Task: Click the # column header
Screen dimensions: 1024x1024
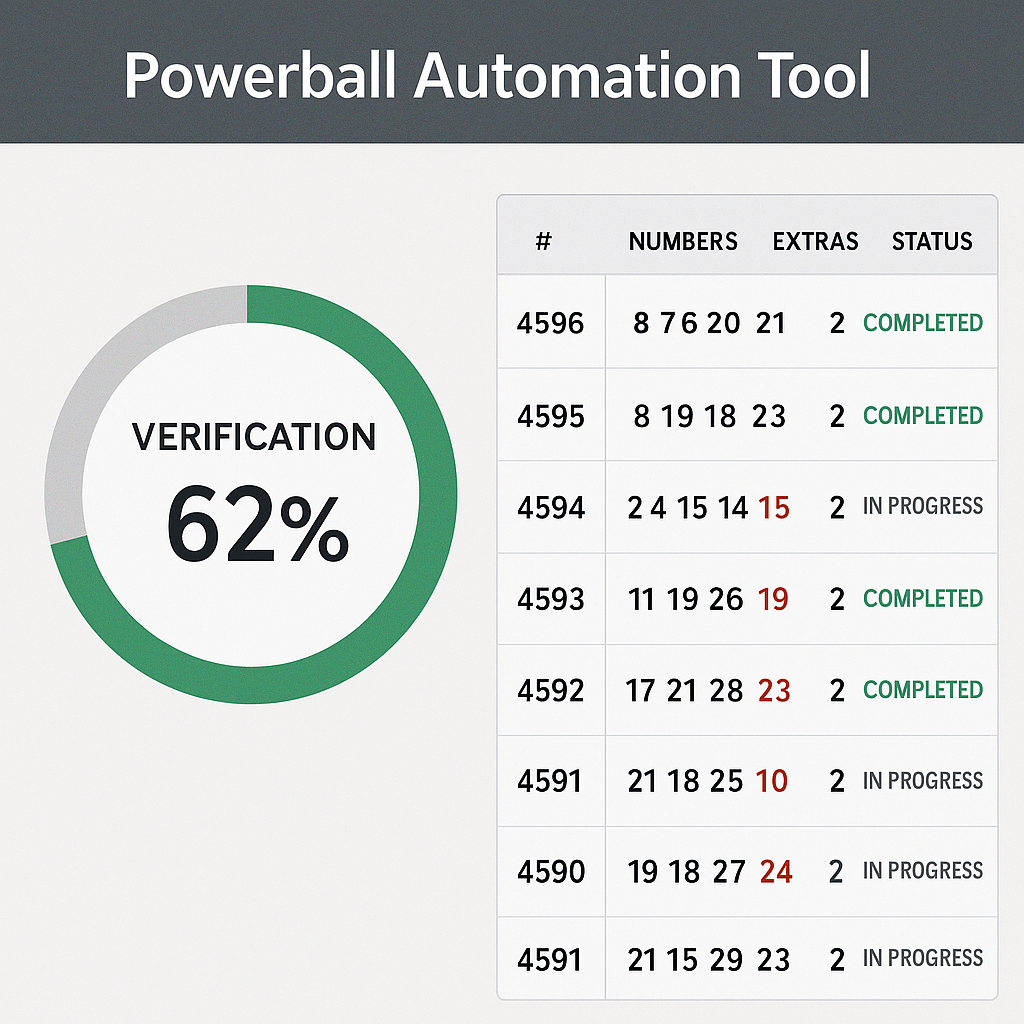Action: (x=543, y=241)
